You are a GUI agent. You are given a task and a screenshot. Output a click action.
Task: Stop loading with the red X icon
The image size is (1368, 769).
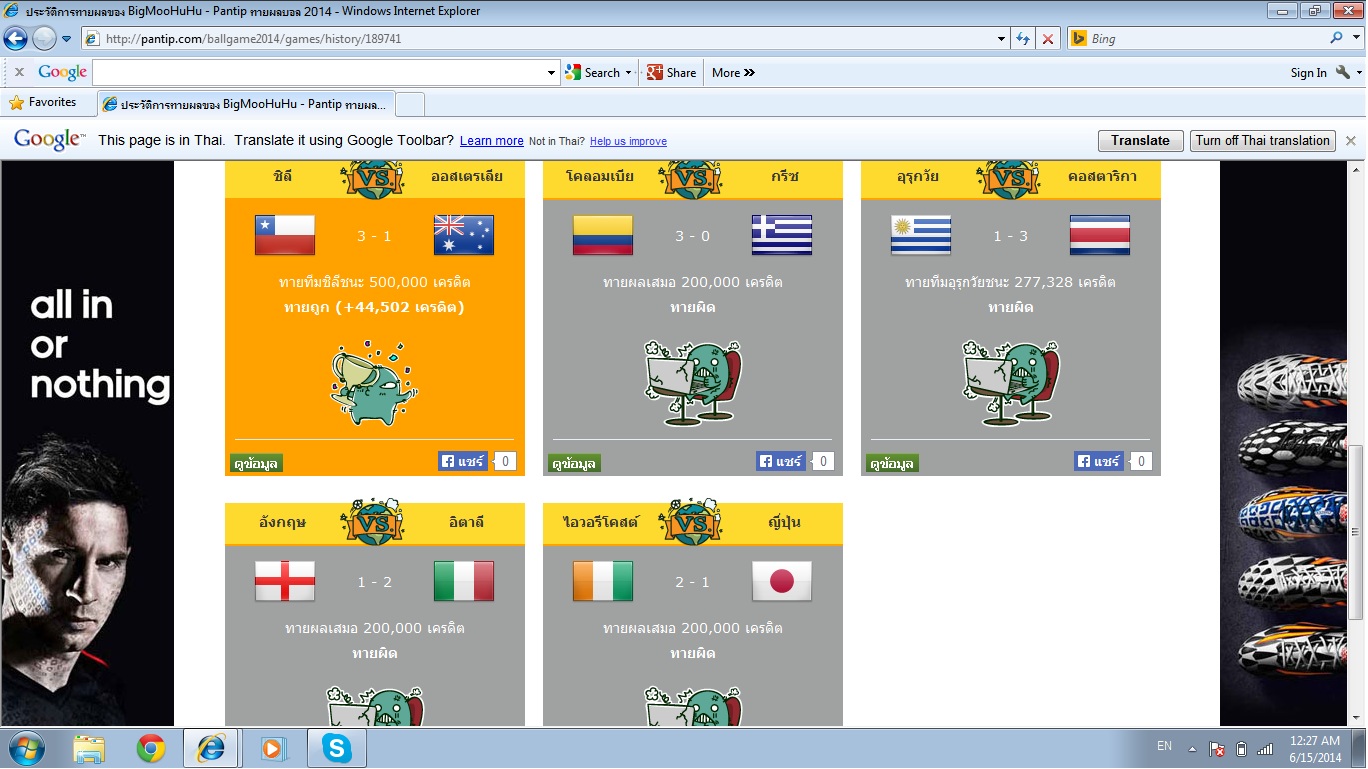click(x=1048, y=39)
